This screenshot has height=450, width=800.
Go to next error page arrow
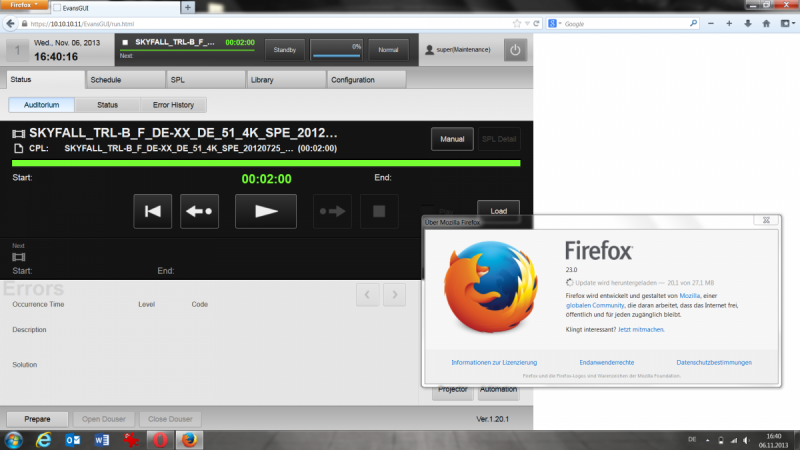(x=395, y=294)
